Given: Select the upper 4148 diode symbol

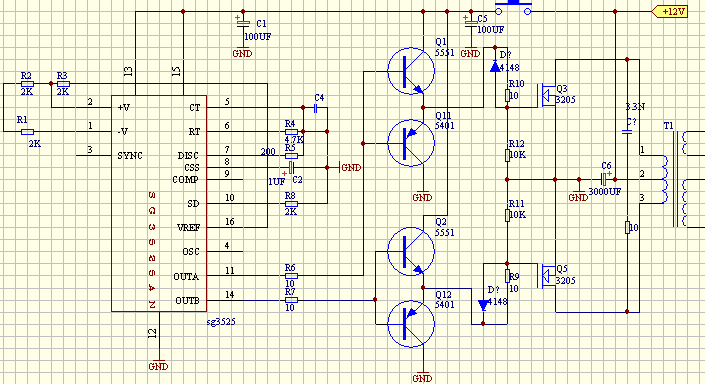Looking at the screenshot, I should point(495,67).
